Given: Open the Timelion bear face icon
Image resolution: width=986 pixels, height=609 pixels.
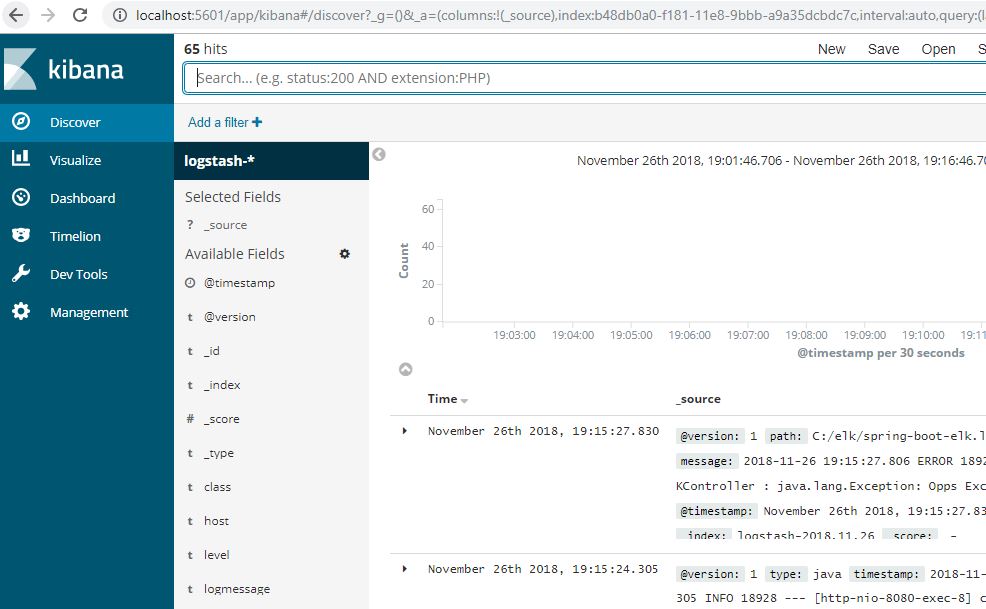Looking at the screenshot, I should (x=21, y=235).
